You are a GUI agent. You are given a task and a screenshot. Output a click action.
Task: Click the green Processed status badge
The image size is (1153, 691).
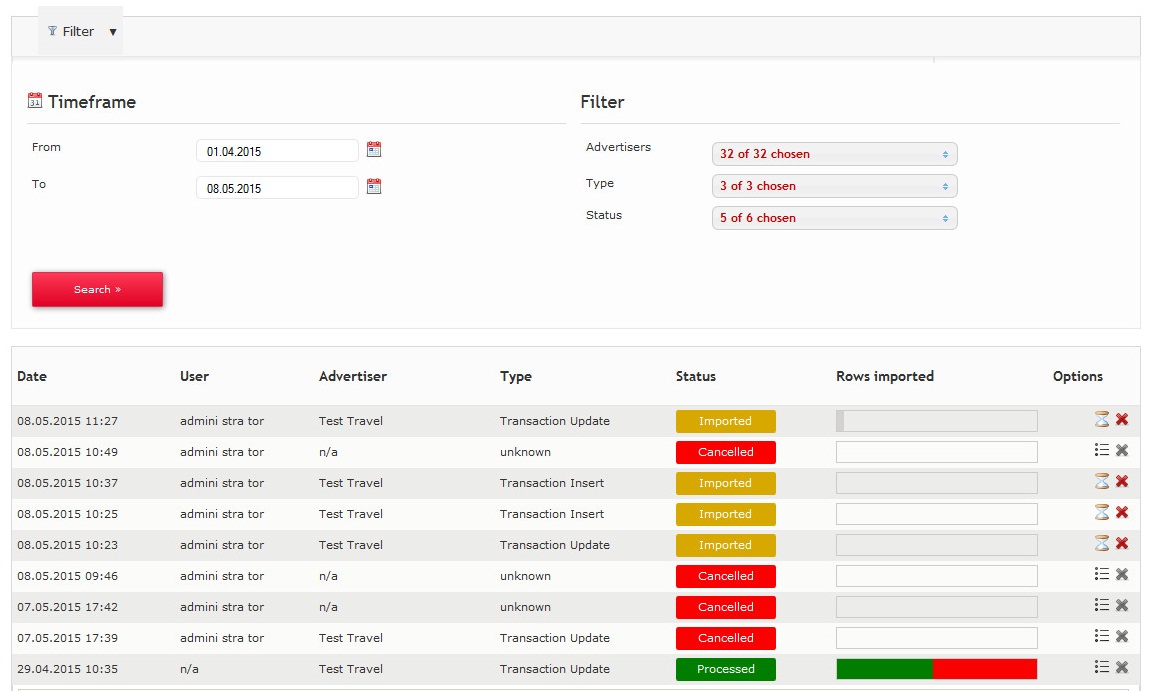coord(726,669)
